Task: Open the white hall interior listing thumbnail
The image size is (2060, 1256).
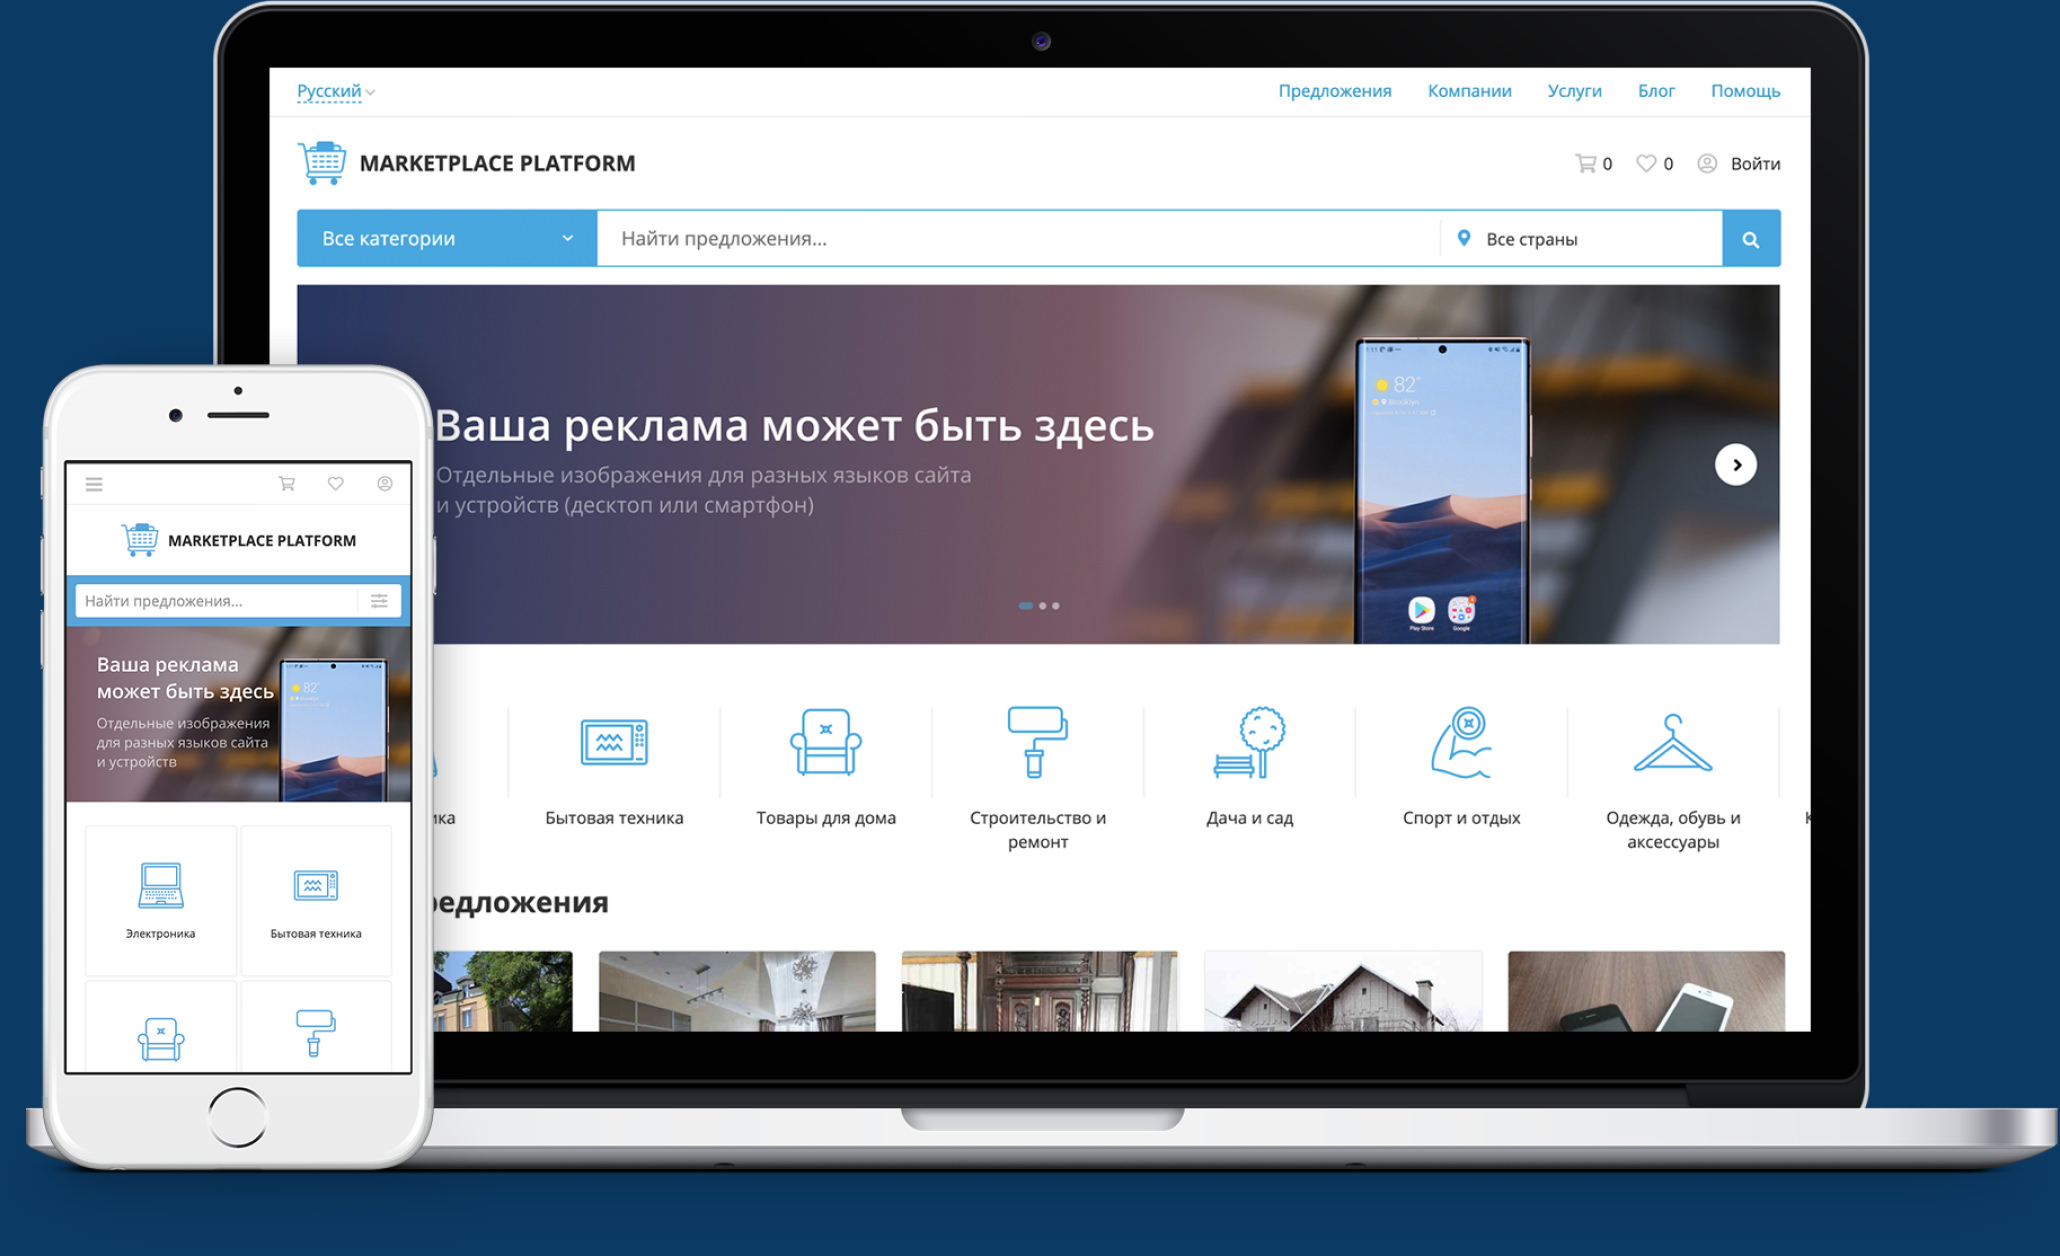Action: click(737, 991)
